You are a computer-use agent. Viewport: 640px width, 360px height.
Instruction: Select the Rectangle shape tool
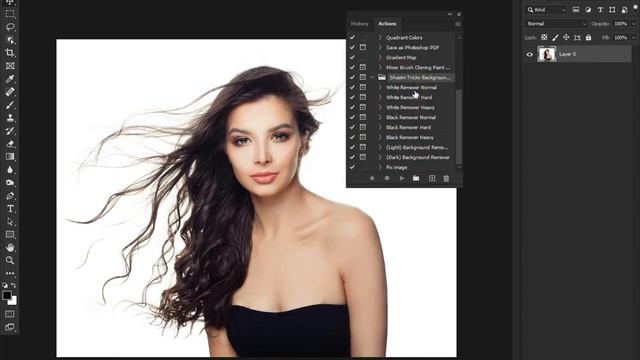(10, 235)
